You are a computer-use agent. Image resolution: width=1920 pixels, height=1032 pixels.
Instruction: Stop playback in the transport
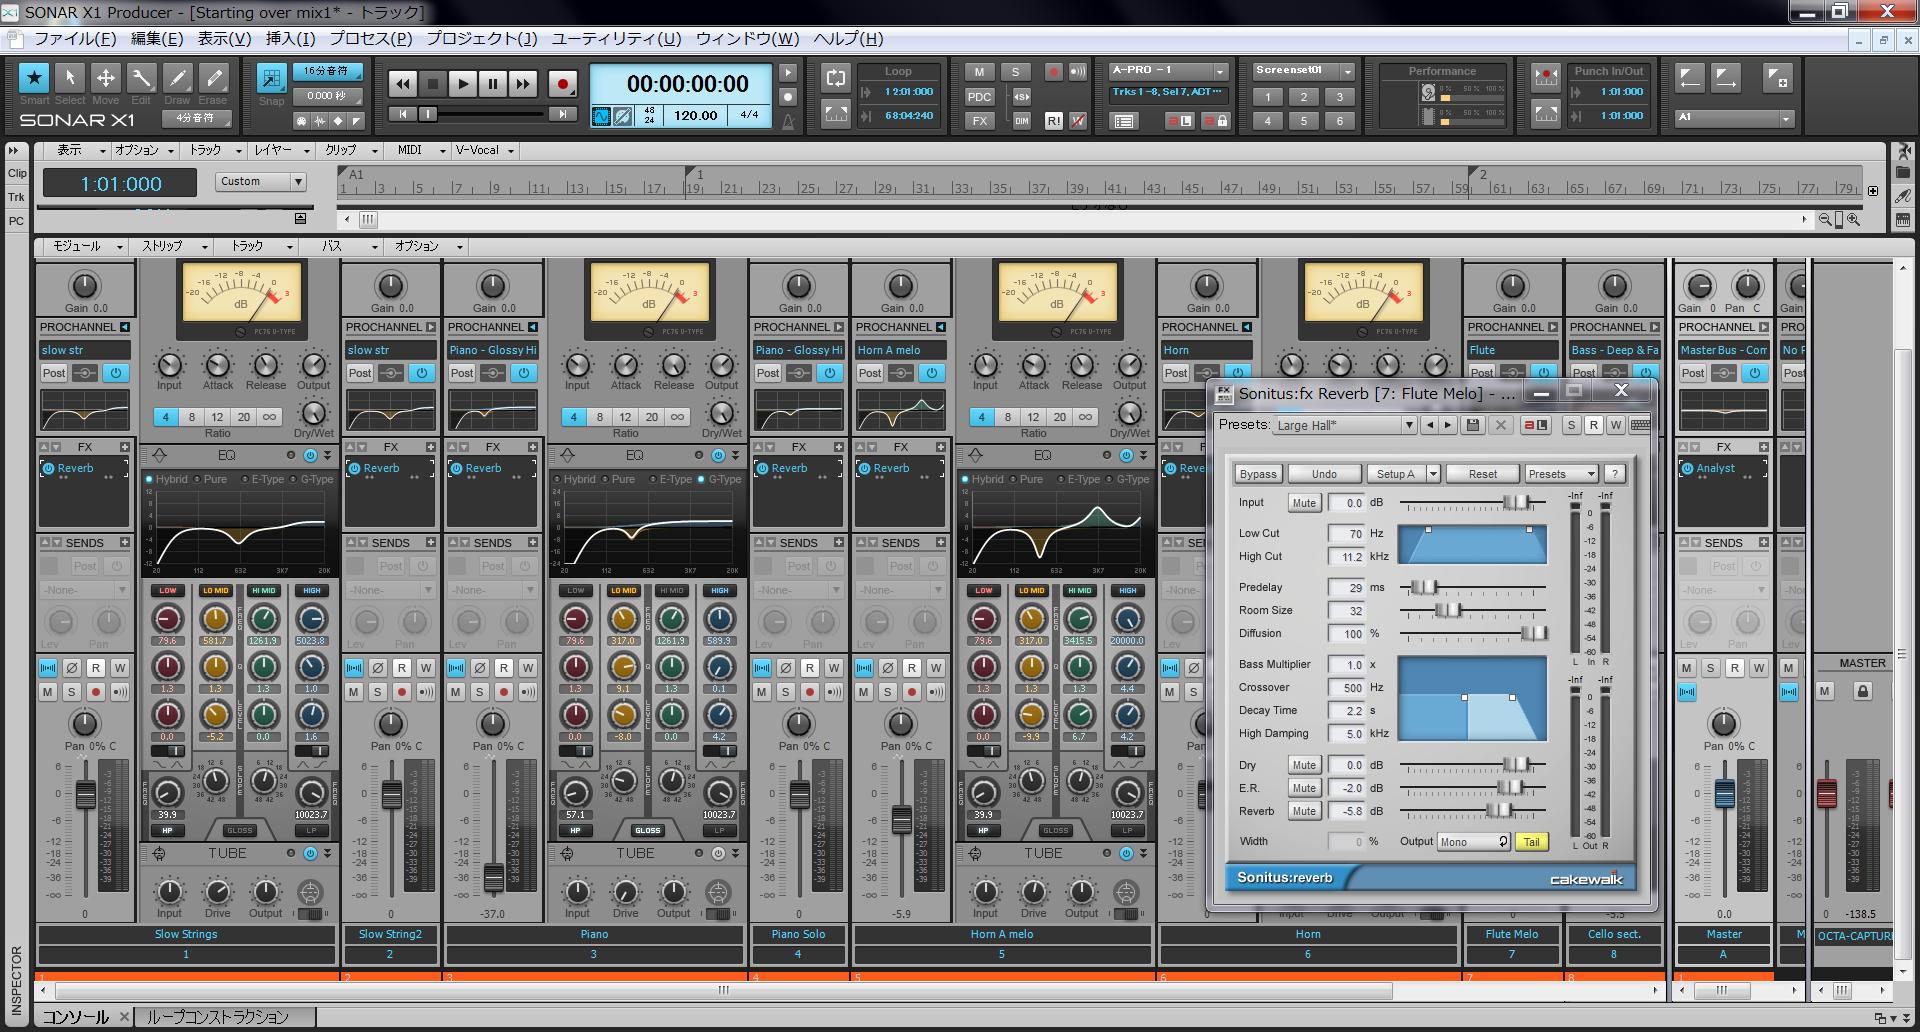click(433, 84)
